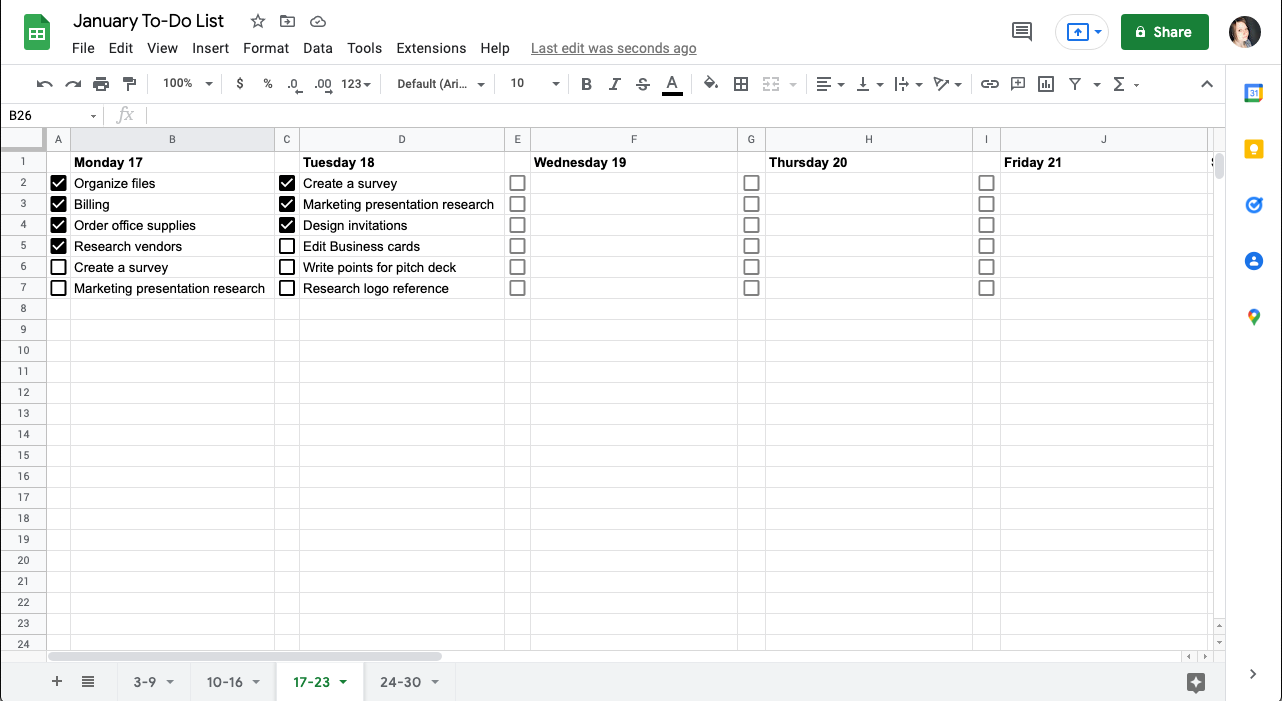Image resolution: width=1282 pixels, height=701 pixels.
Task: Click the green Share button
Action: pyautogui.click(x=1164, y=31)
